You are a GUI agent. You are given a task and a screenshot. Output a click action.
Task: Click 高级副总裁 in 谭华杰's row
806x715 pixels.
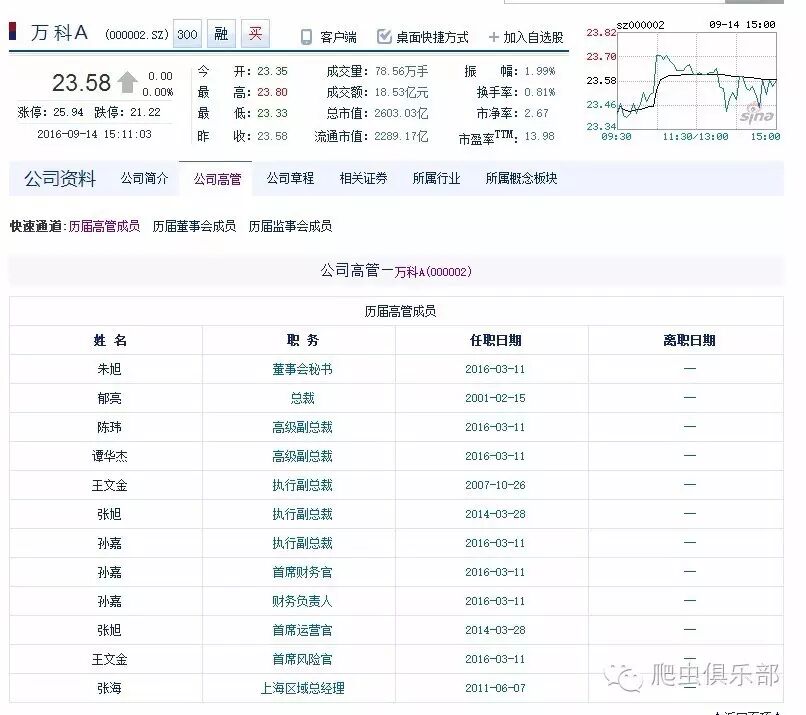click(302, 456)
